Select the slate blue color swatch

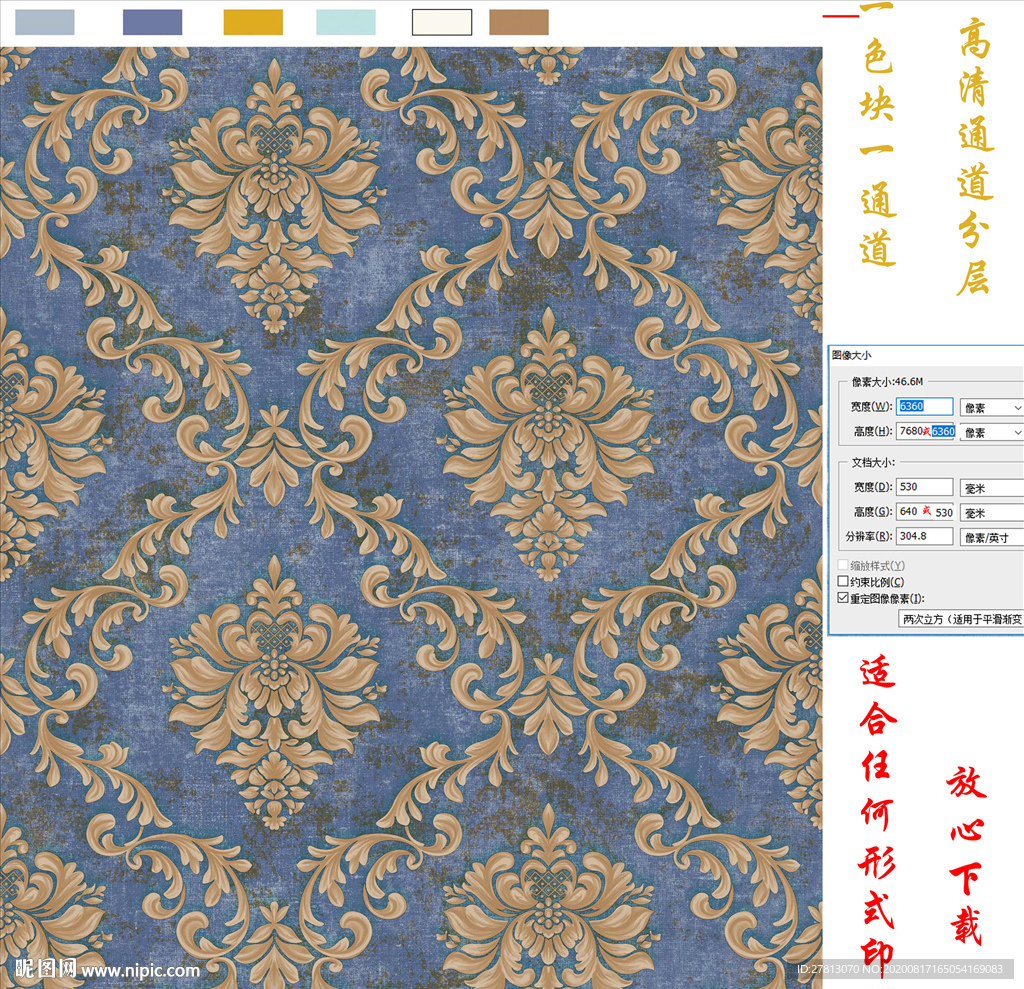(152, 22)
